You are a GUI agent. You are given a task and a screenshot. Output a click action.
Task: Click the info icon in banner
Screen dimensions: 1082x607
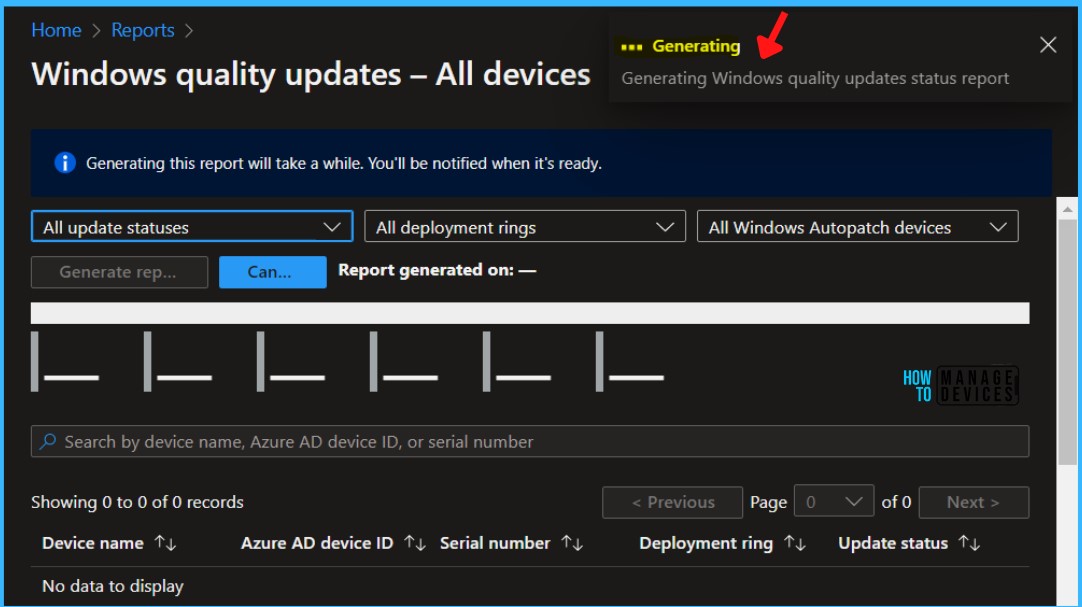click(x=65, y=163)
